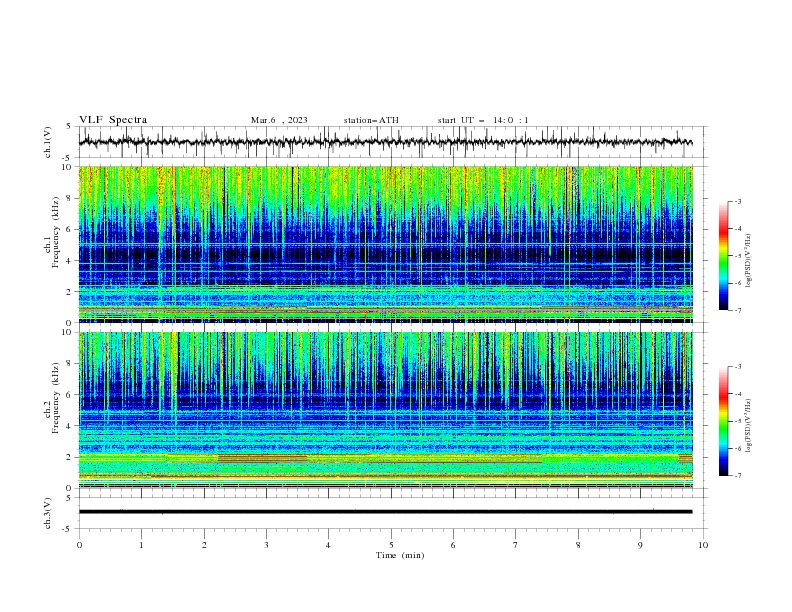This screenshot has height=612, width=792.
Task: Click the time axis tick label '5'
Action: (x=391, y=545)
